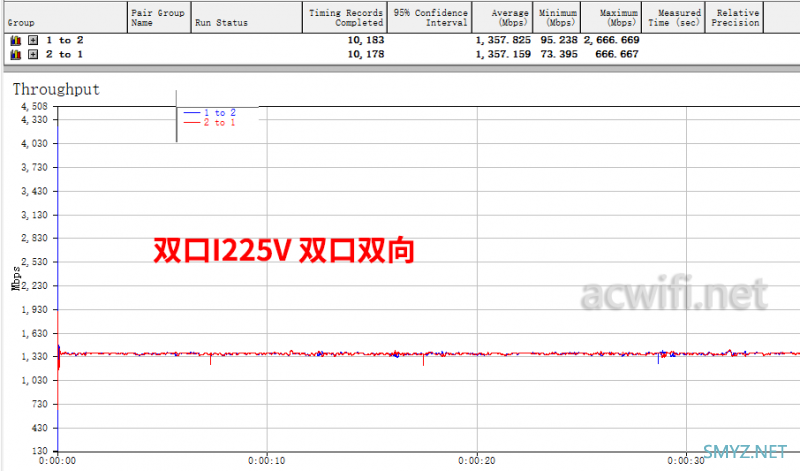This screenshot has width=800, height=471.
Task: Click the red '2 to 1' legend entry
Action: pos(210,122)
